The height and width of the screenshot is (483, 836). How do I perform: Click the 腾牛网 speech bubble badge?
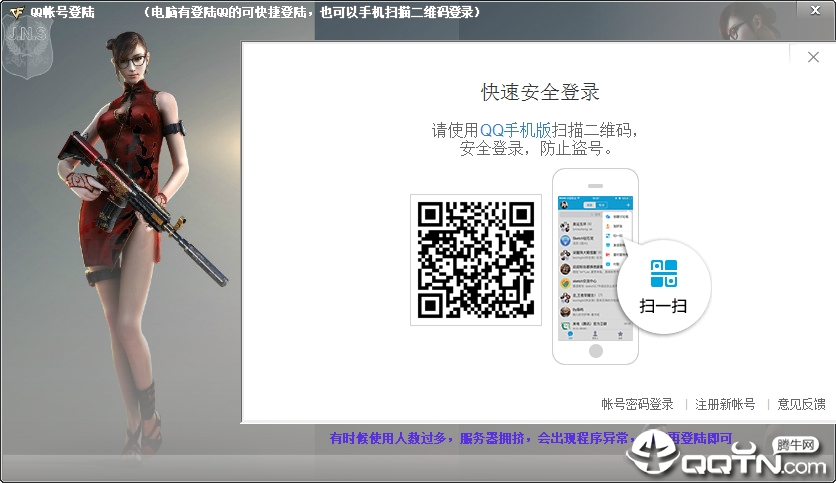[x=795, y=445]
